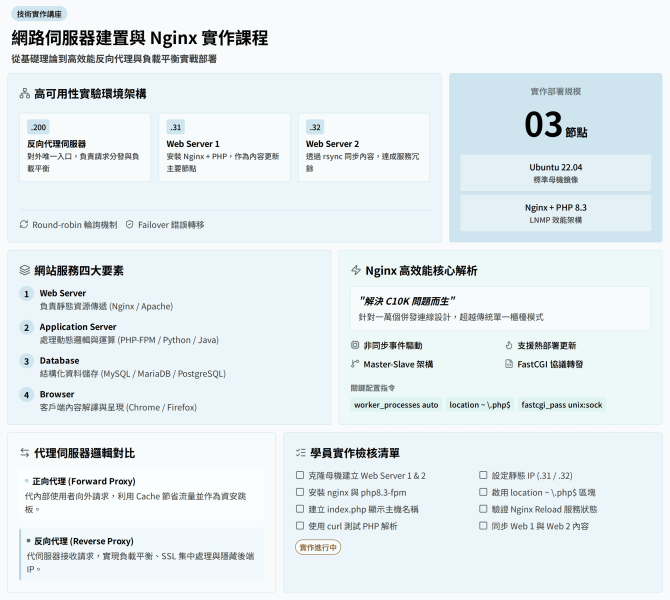Check 建立 index.php 顯示主機名稱
Screen dimensions: 670x600
[x=300, y=509]
